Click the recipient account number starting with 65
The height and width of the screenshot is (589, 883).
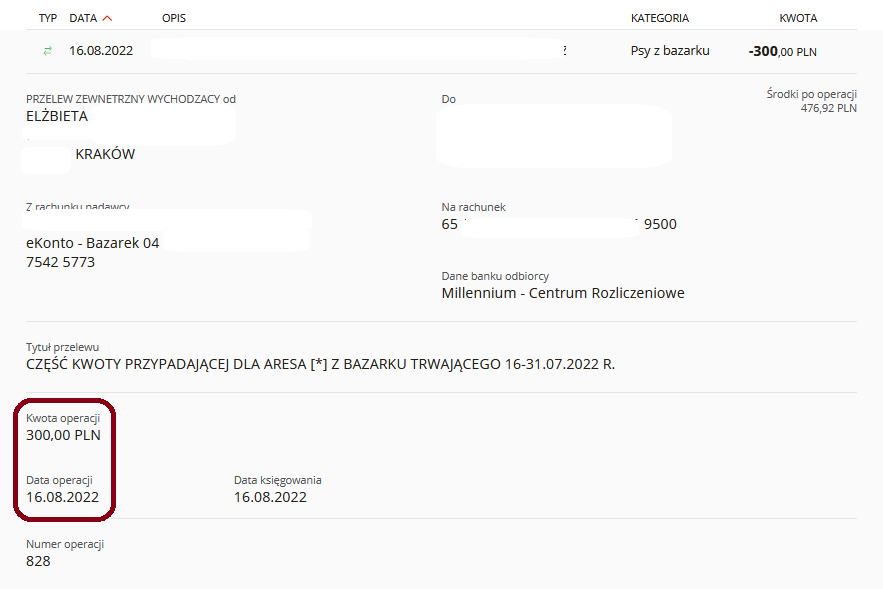(559, 224)
